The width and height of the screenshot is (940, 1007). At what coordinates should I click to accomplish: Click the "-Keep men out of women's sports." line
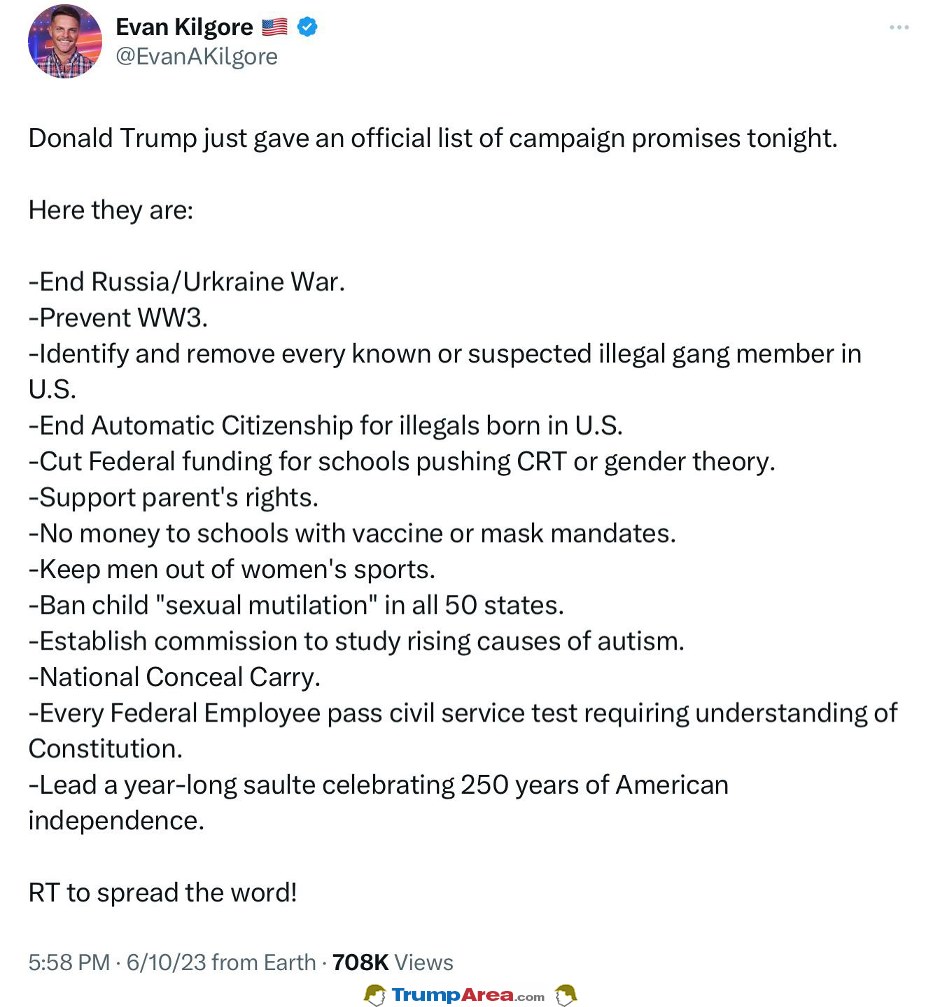point(232,570)
